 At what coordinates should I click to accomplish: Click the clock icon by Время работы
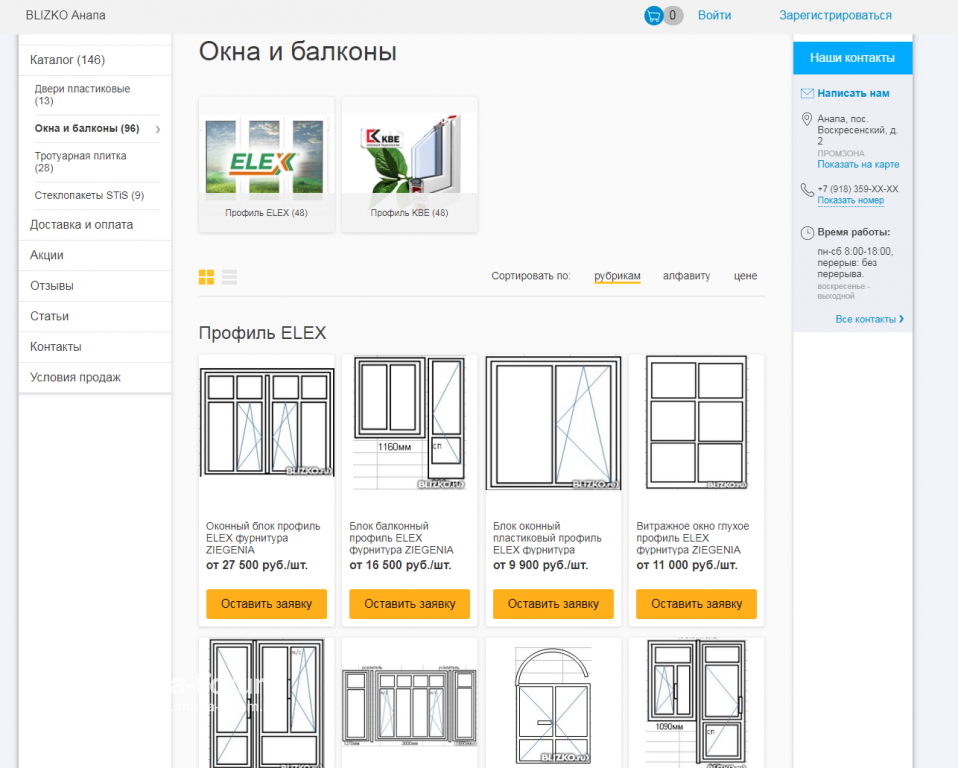[x=807, y=233]
